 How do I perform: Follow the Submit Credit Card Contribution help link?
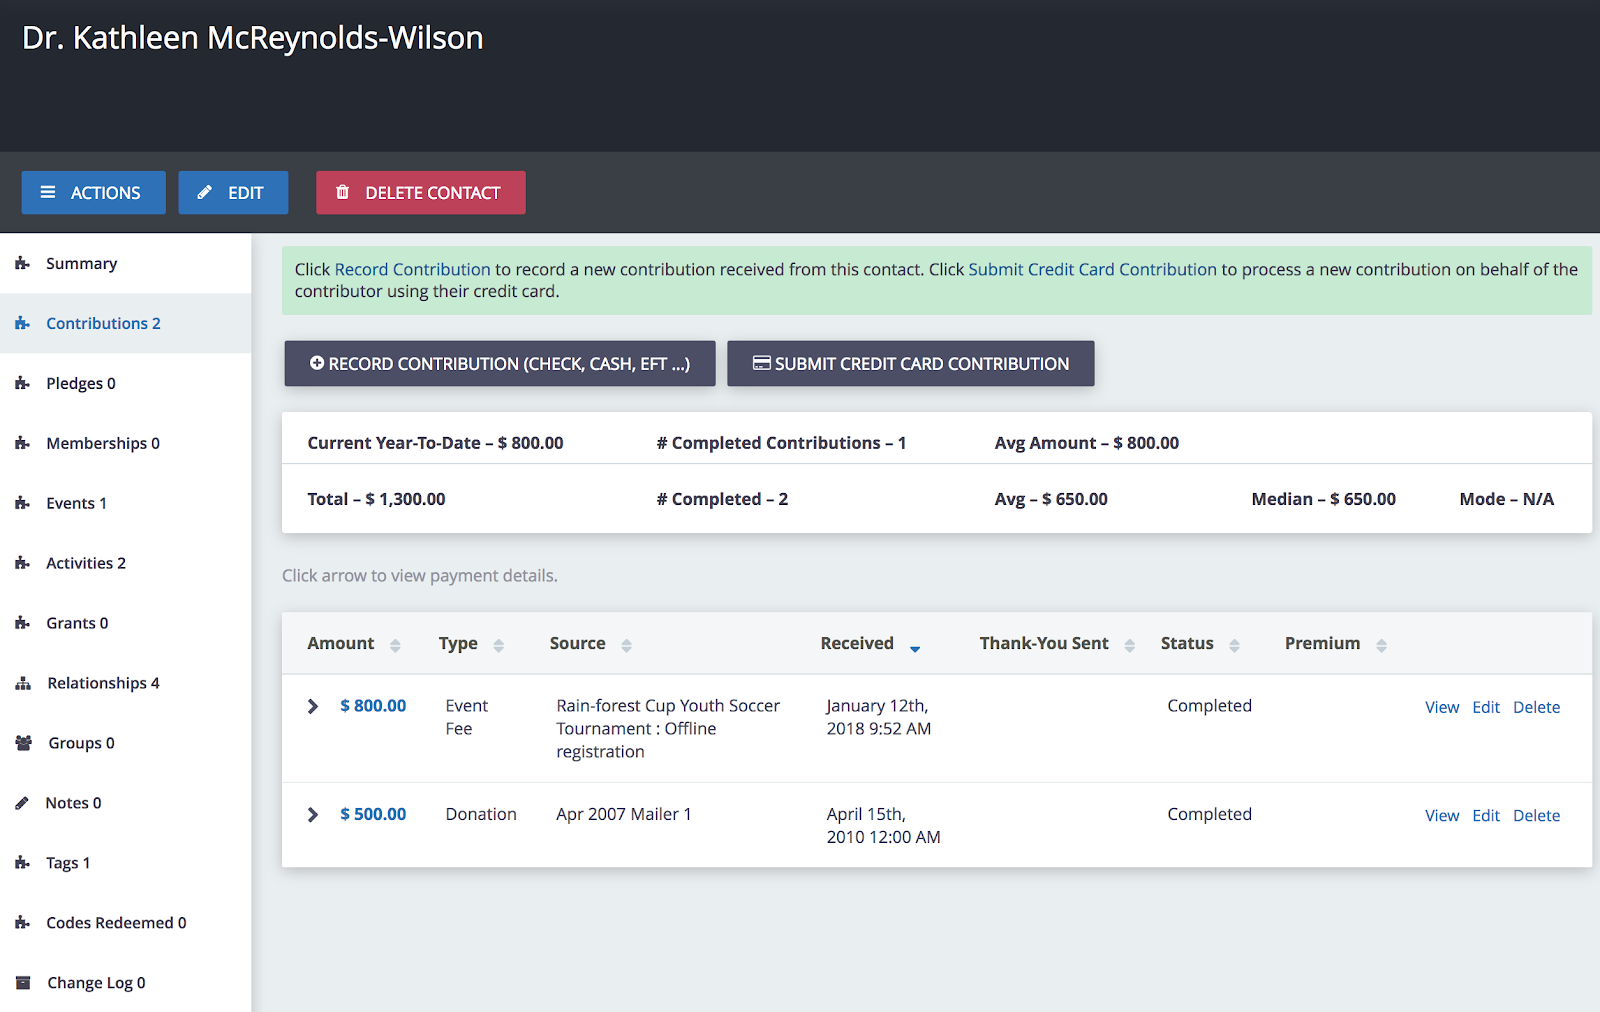tap(1093, 270)
